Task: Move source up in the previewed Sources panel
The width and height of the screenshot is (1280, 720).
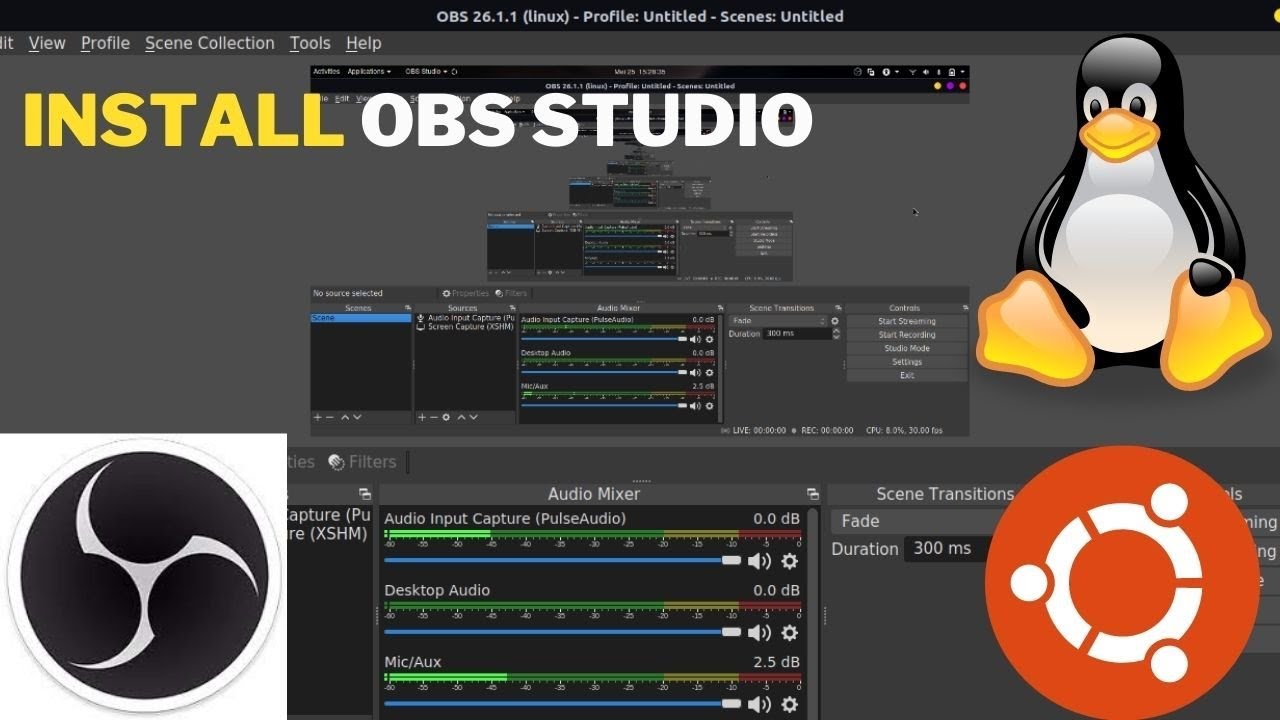Action: (461, 417)
